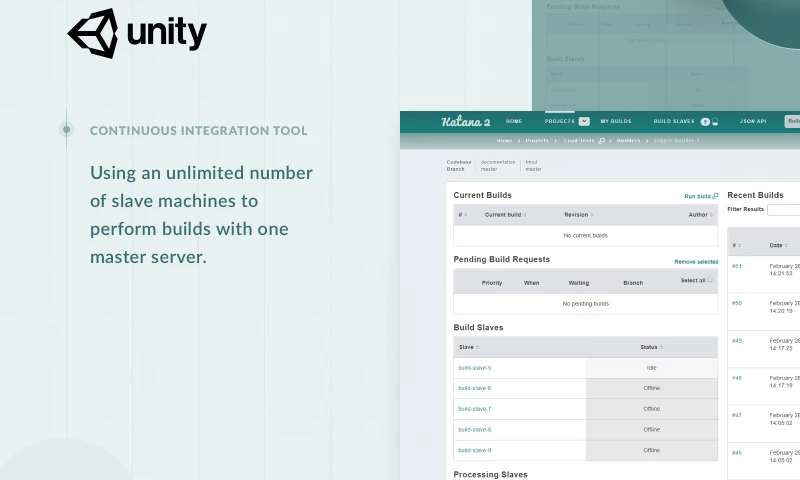Sort Current Builds by # column

(x=465, y=215)
